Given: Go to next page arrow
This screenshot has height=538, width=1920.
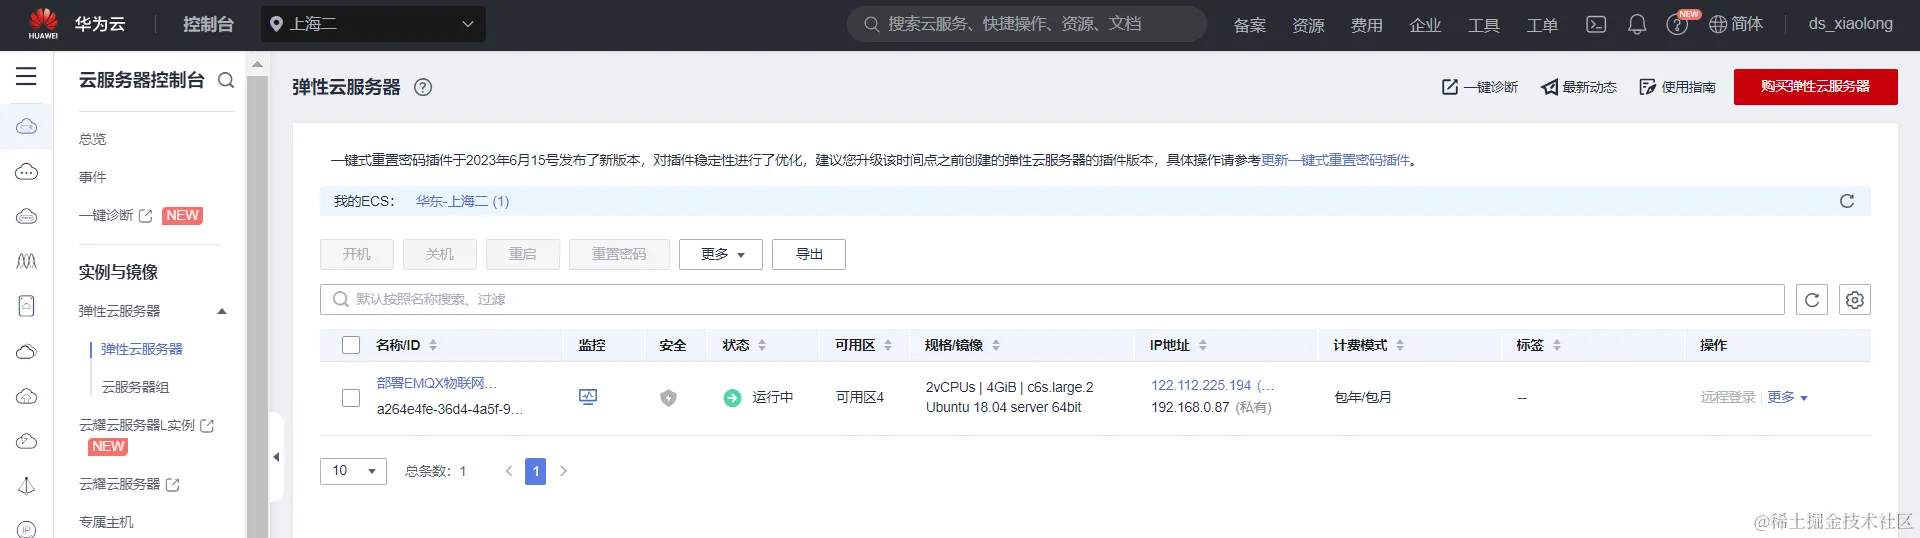Looking at the screenshot, I should [563, 471].
